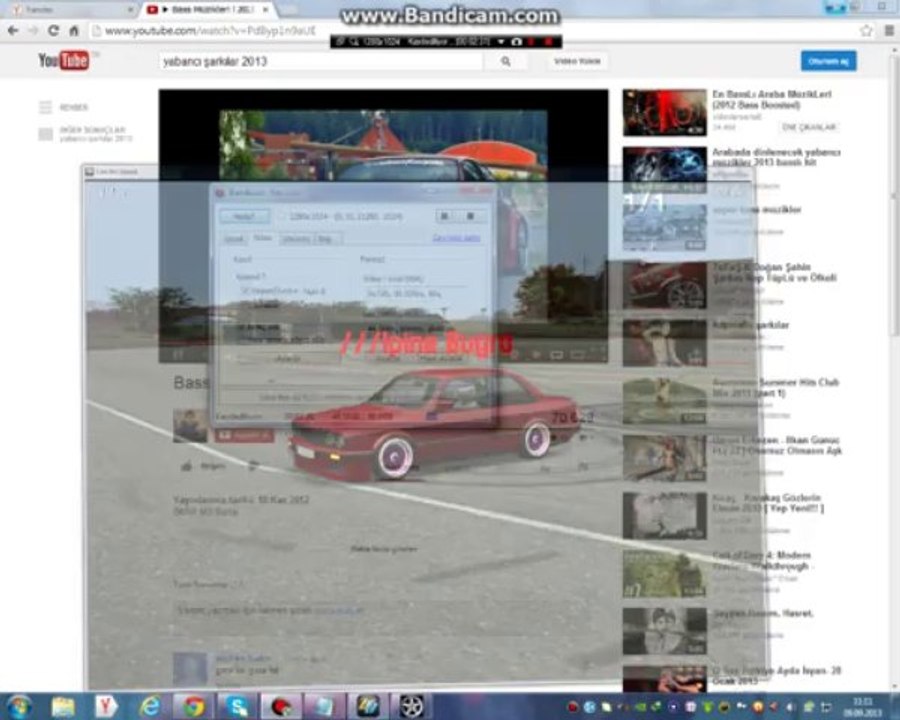Click stop button in Bandicam settings window

470,216
